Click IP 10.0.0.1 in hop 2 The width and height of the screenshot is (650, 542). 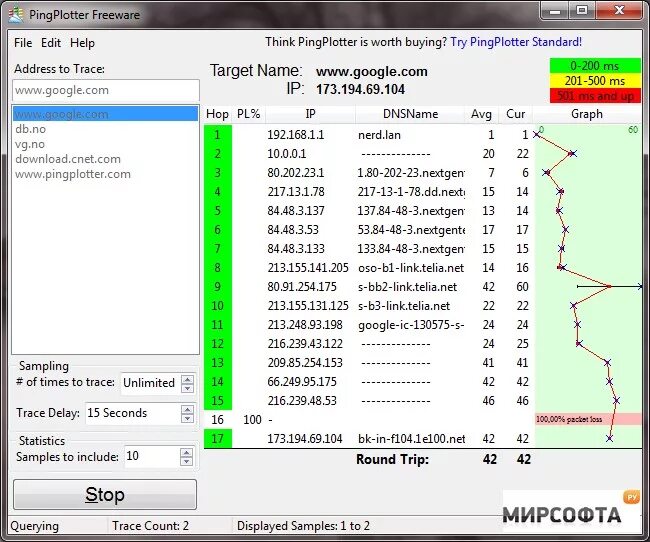(x=286, y=154)
